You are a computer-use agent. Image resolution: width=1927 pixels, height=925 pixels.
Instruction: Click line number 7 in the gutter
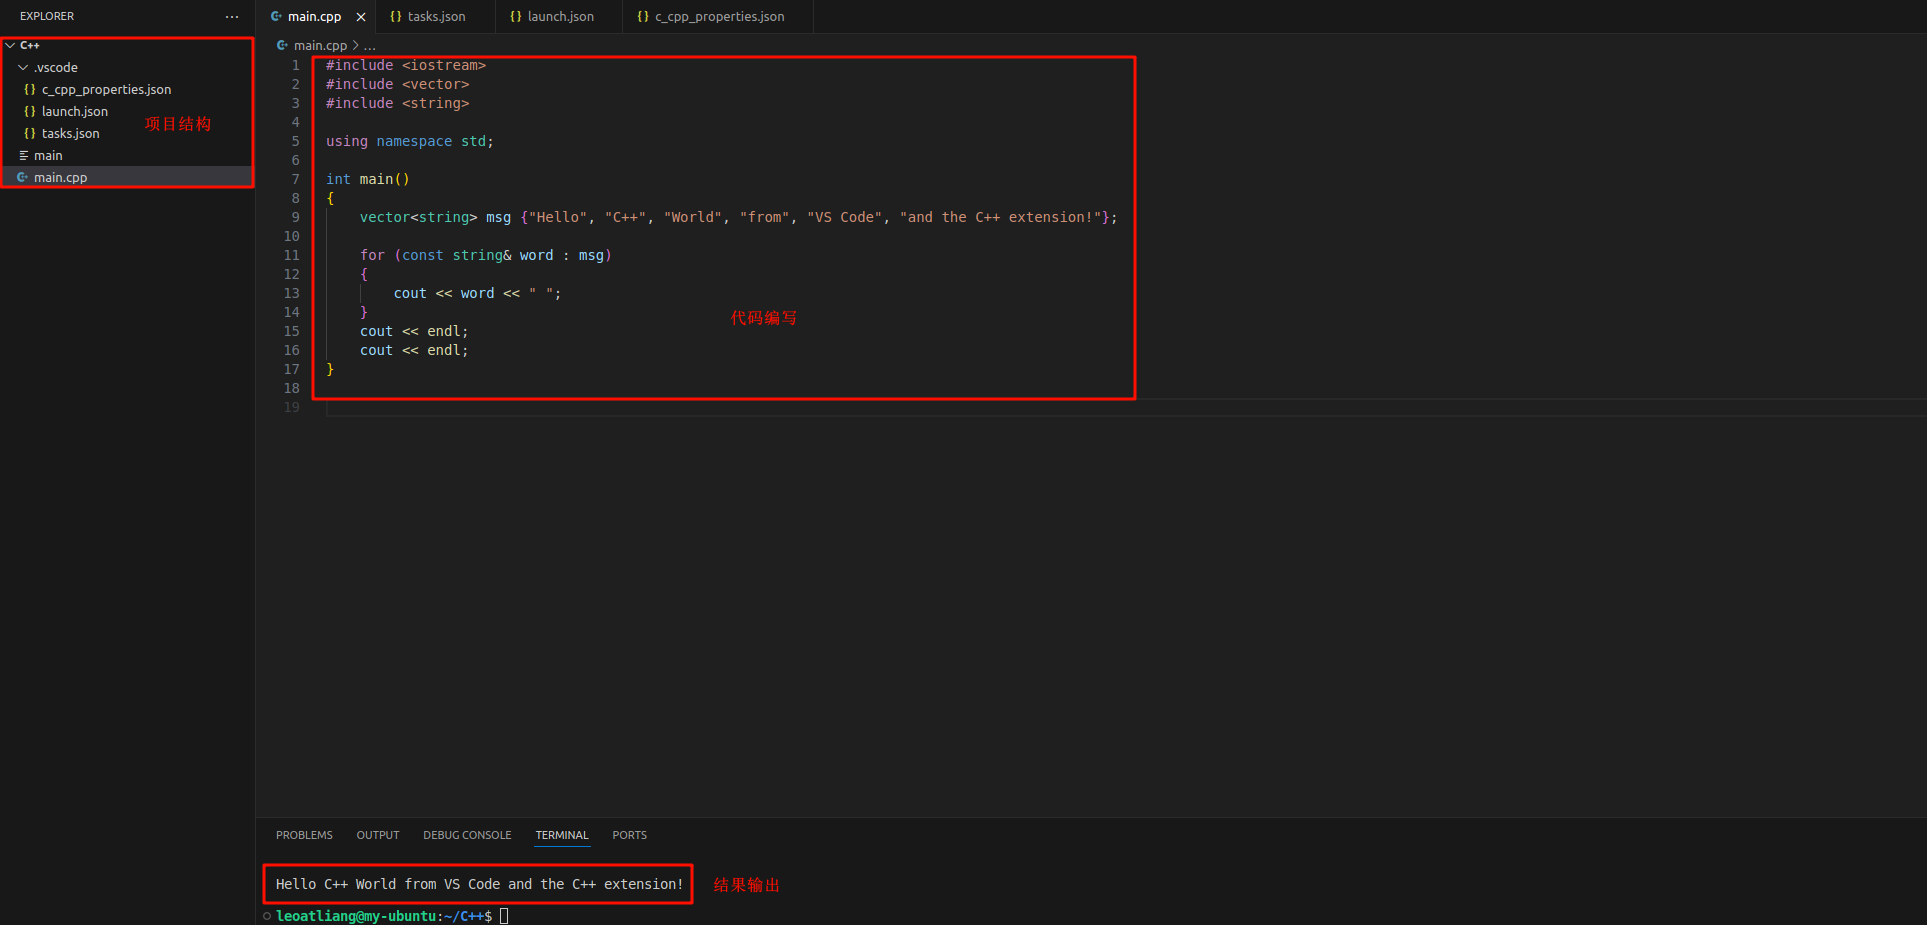(x=295, y=179)
